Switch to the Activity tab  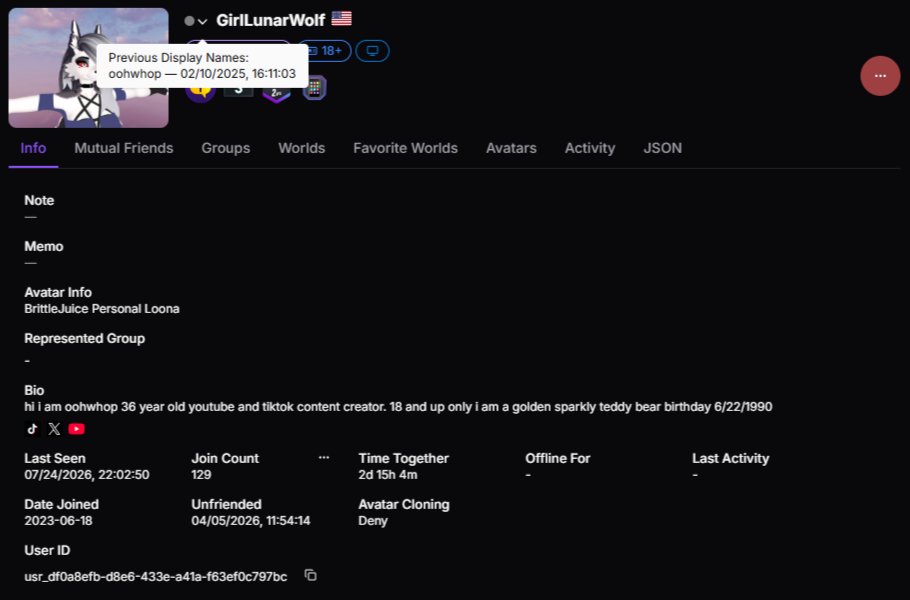(x=590, y=148)
